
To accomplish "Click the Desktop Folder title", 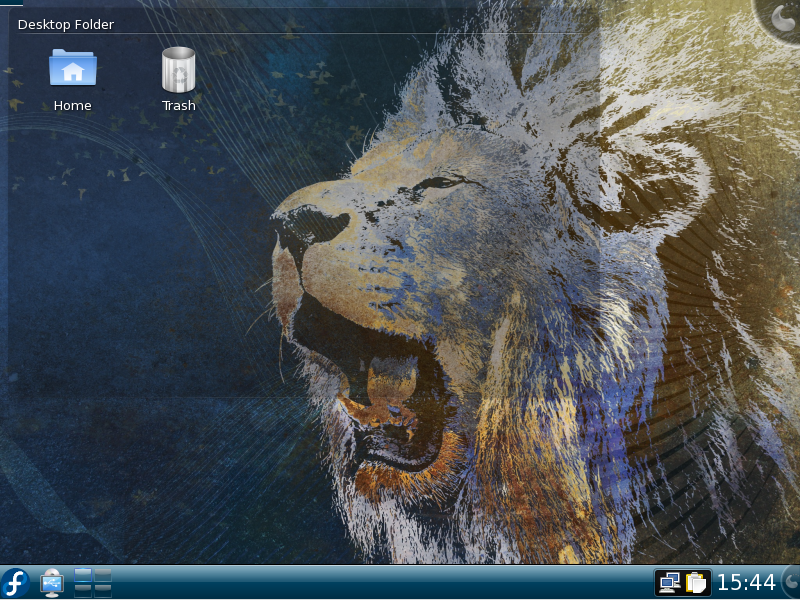I will pos(66,24).
